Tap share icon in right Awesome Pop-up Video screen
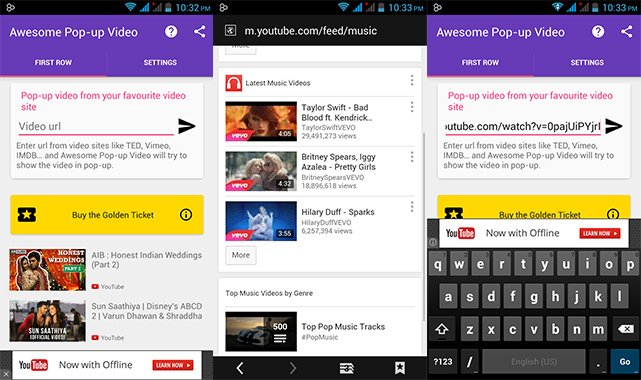 [626, 31]
